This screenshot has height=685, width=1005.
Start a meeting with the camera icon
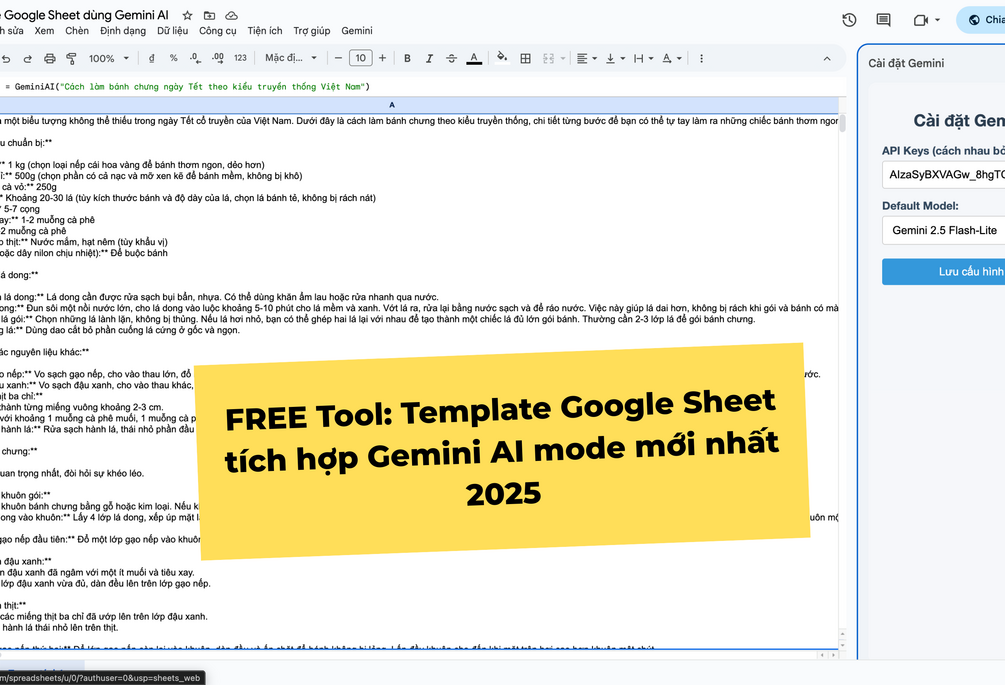pyautogui.click(x=920, y=20)
